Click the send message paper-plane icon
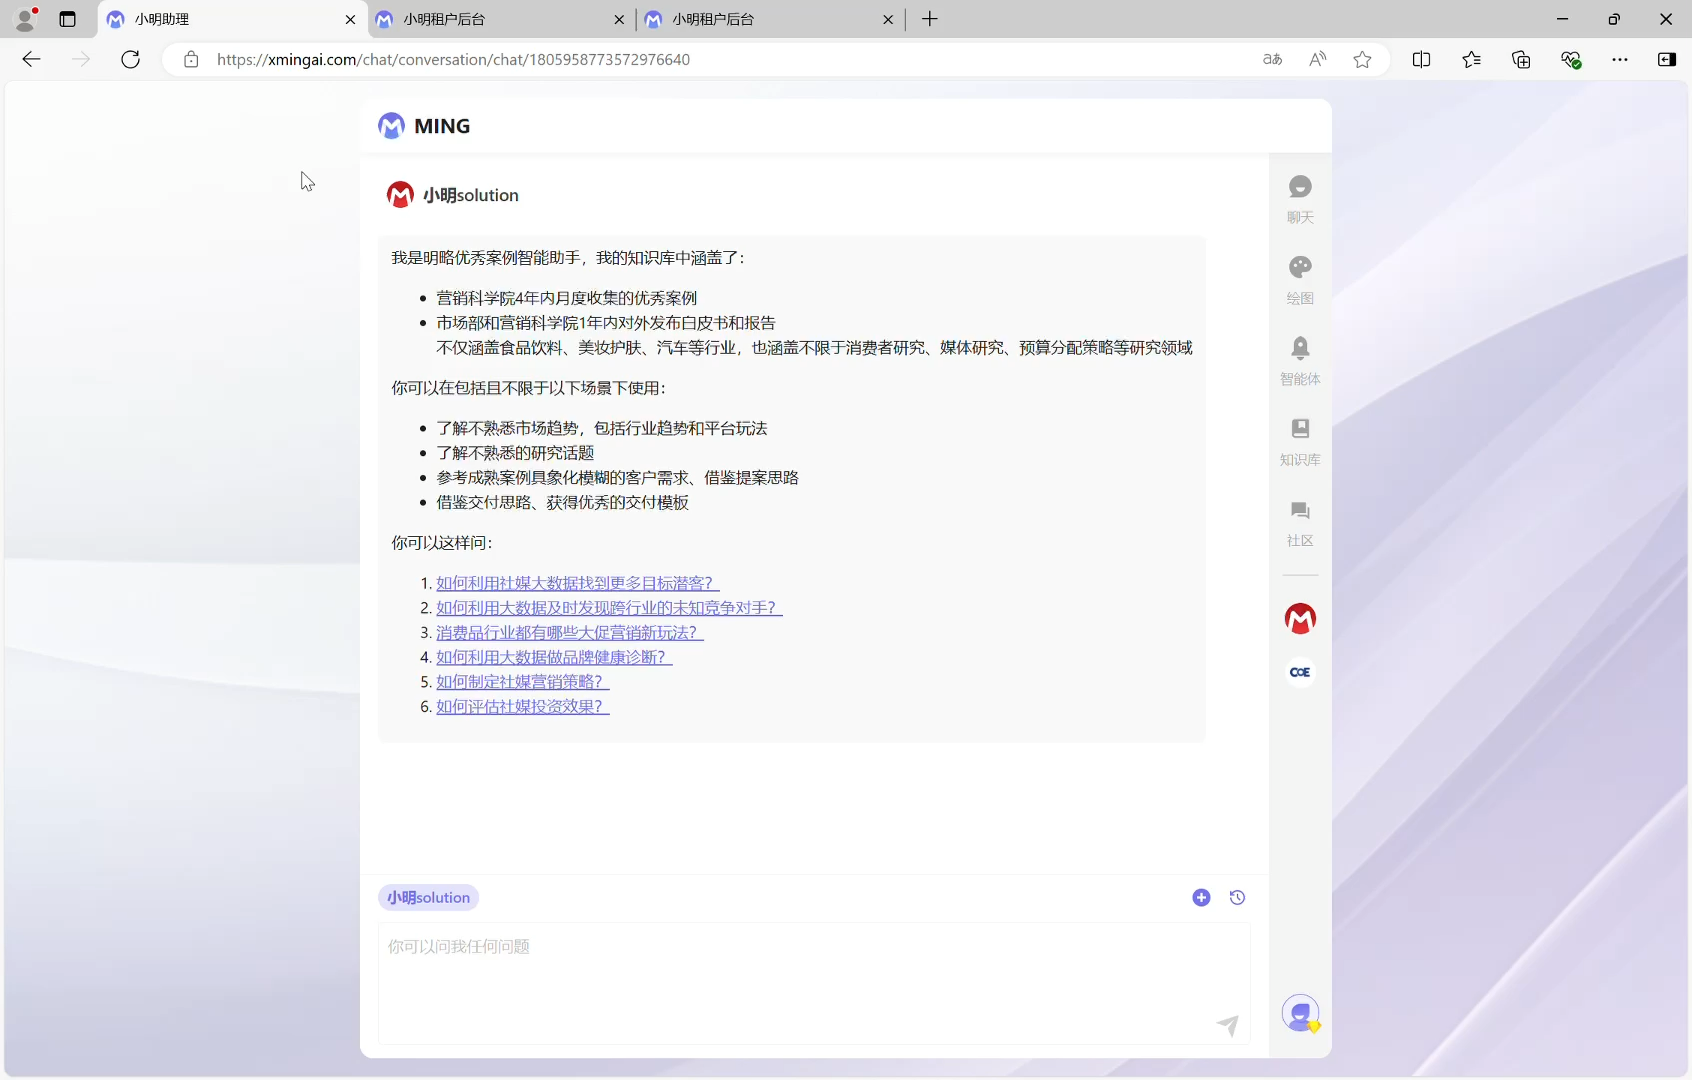This screenshot has height=1080, width=1692. [1227, 1025]
